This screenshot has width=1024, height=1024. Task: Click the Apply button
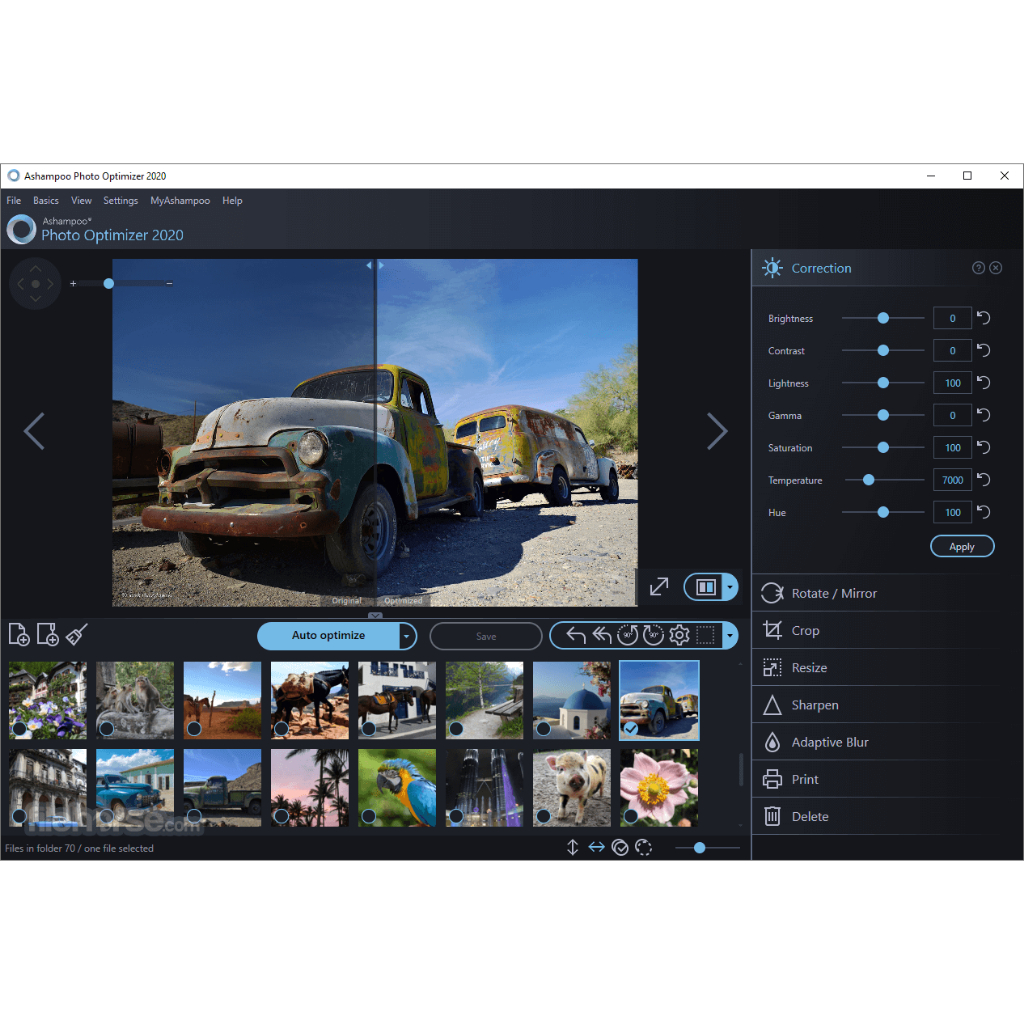click(x=962, y=547)
